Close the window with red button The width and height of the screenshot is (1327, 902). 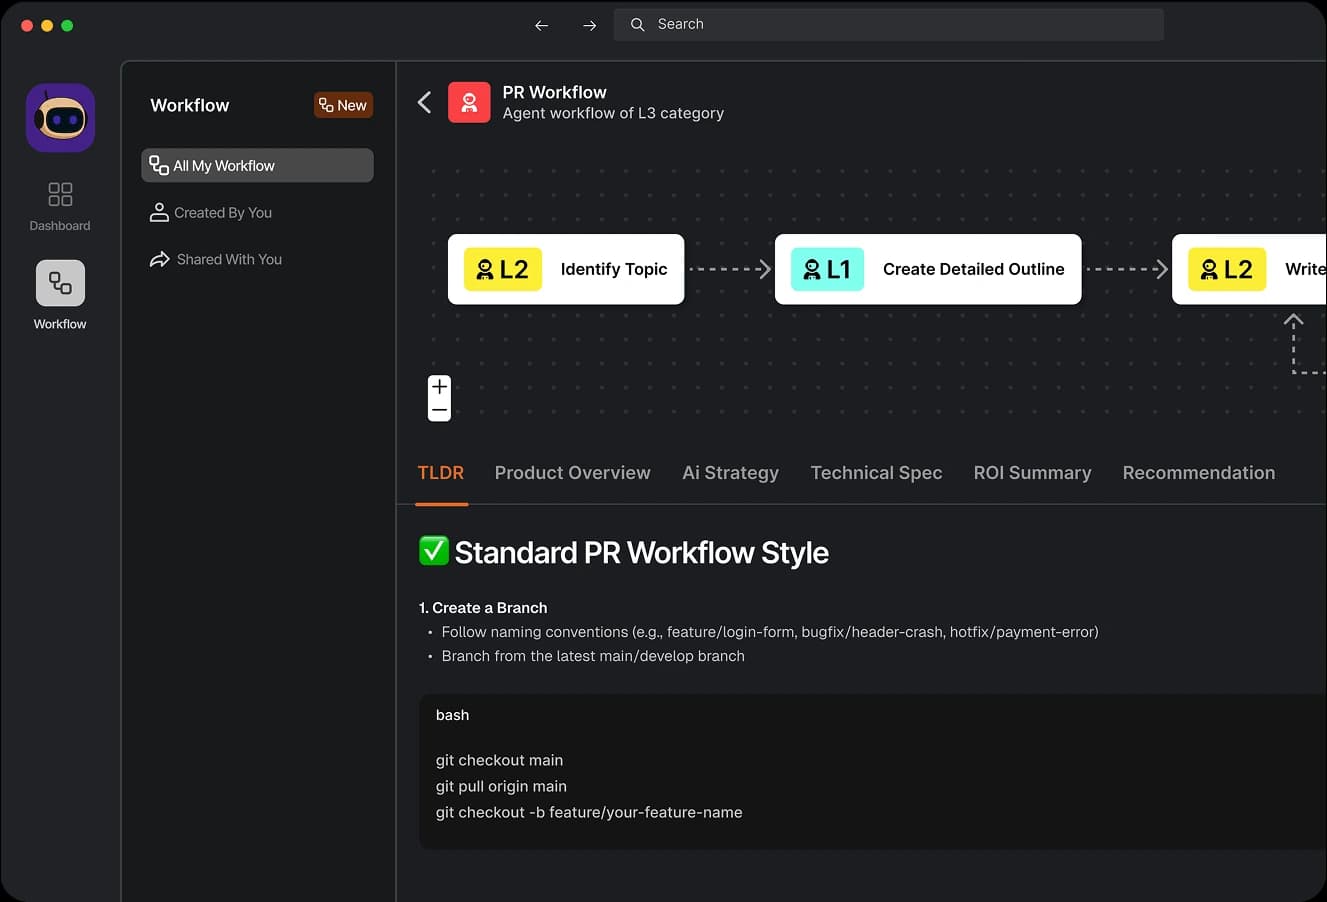27,25
